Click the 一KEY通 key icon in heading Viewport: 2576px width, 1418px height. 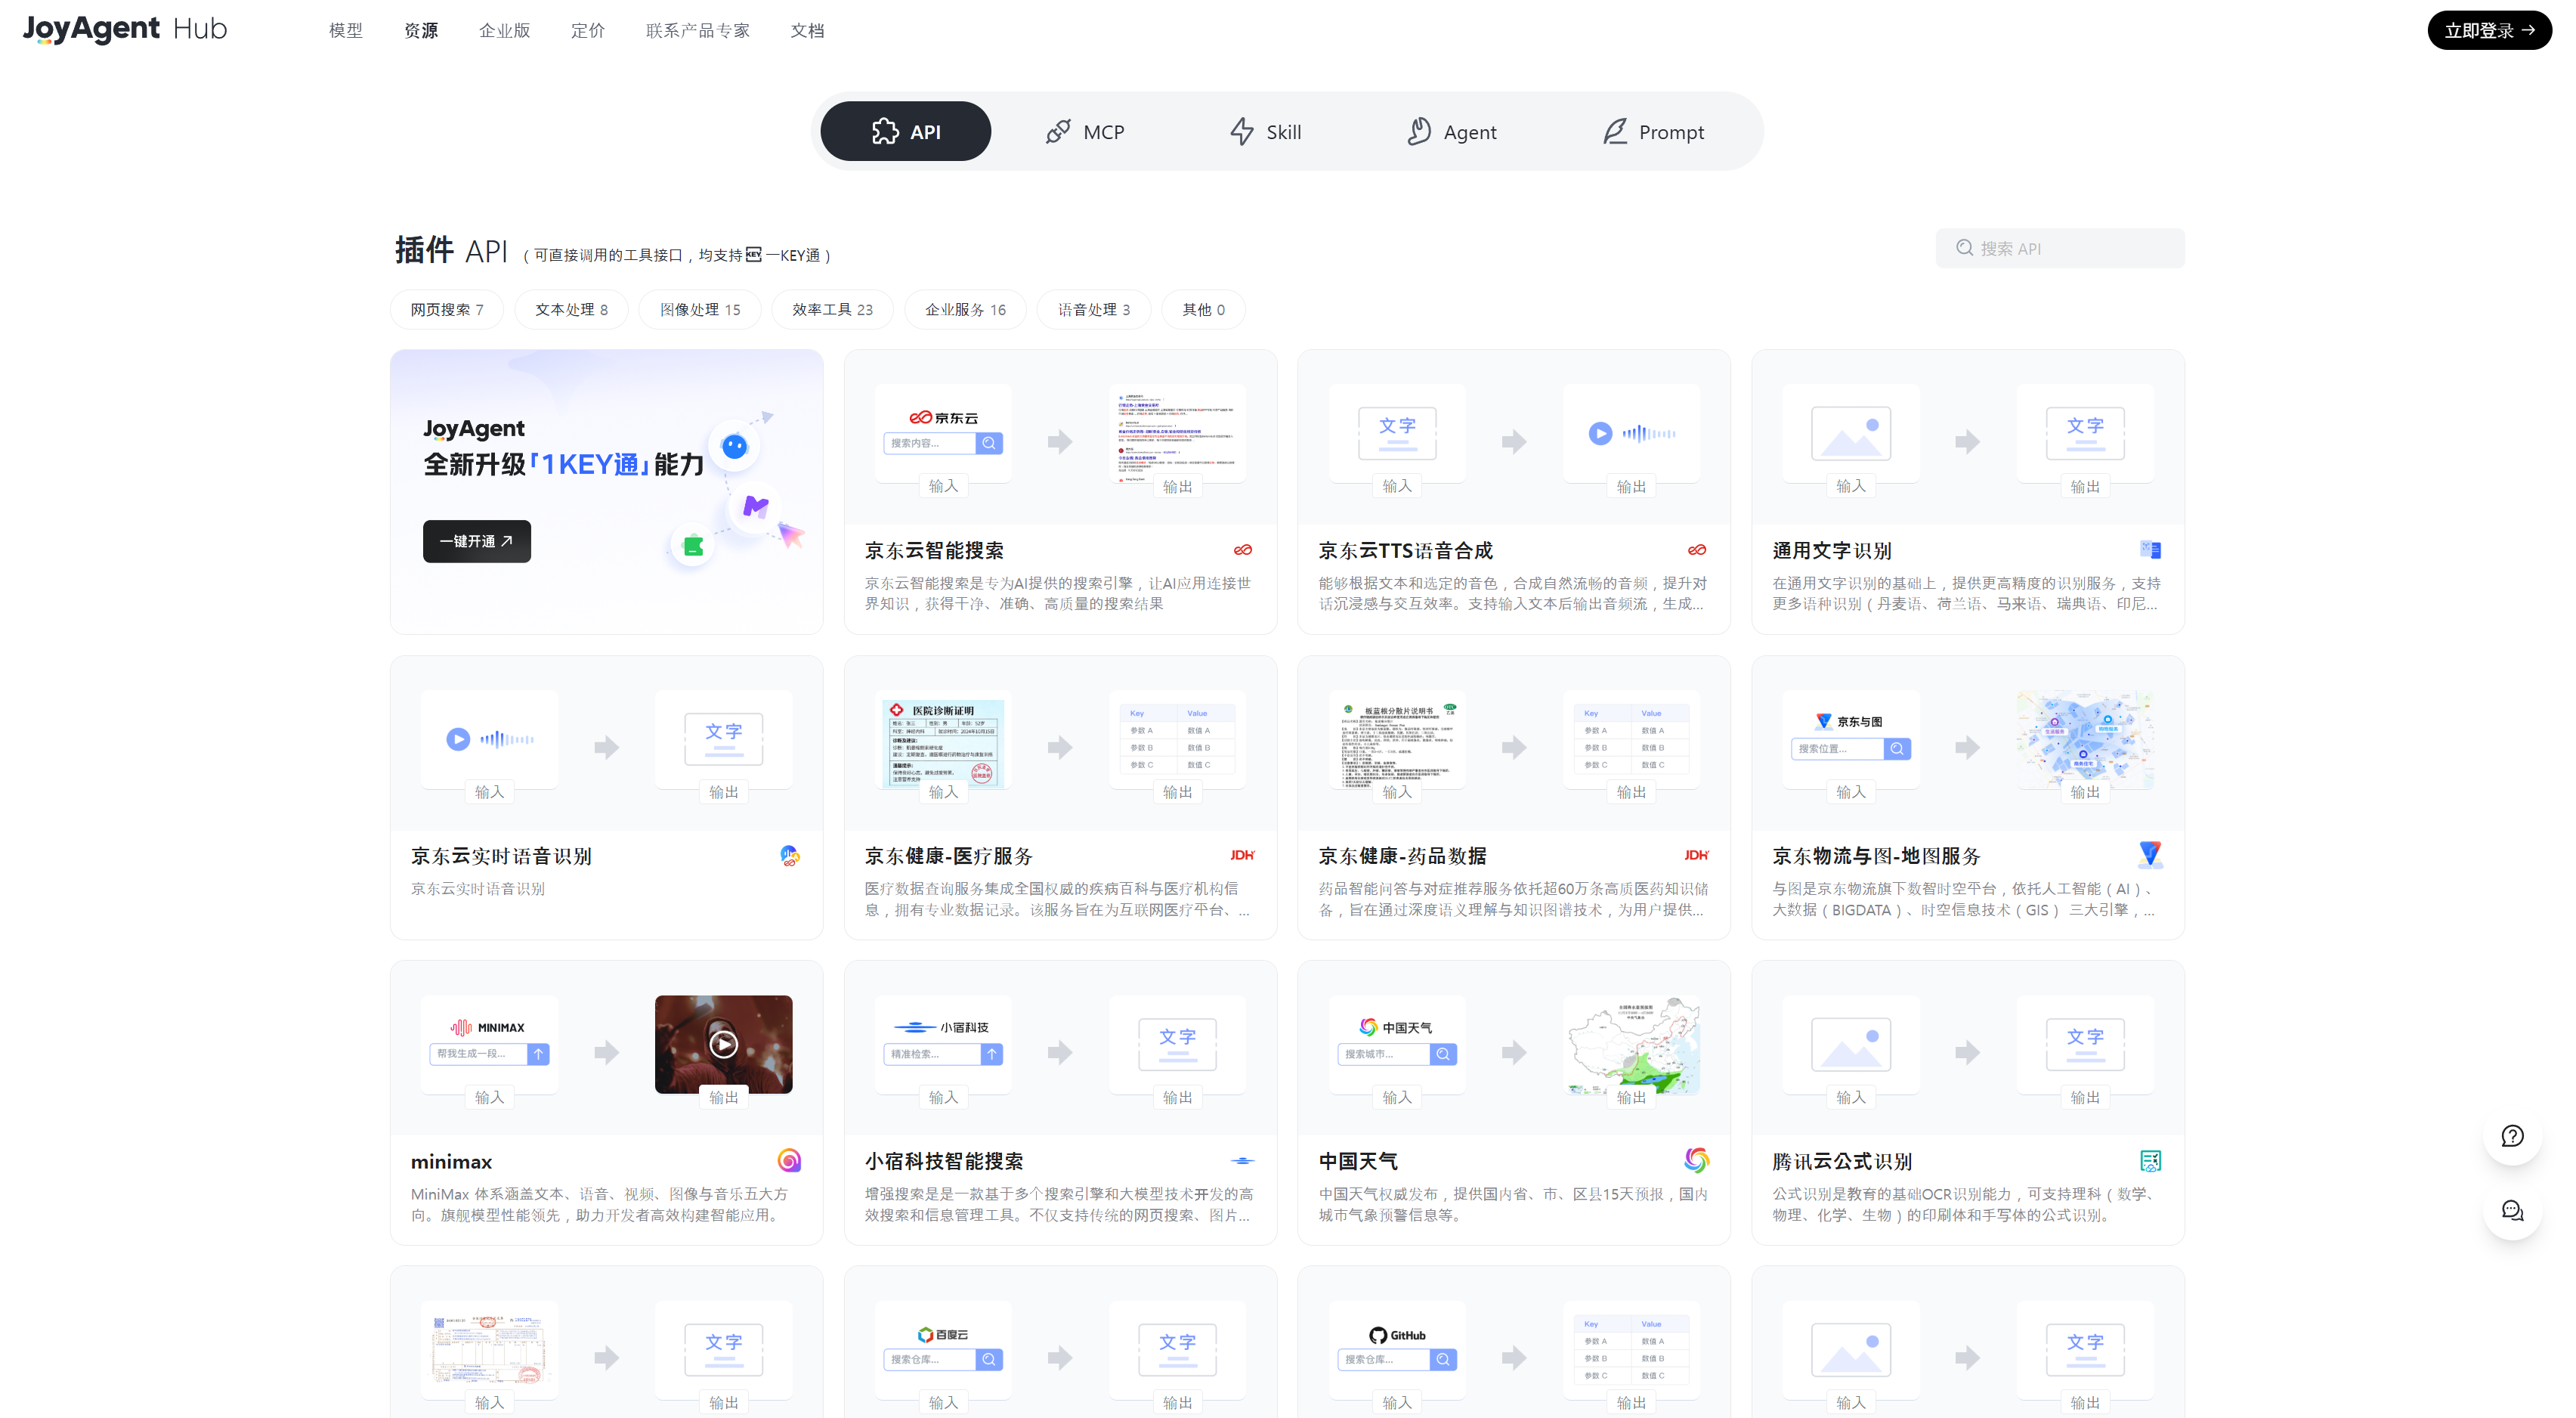(754, 254)
